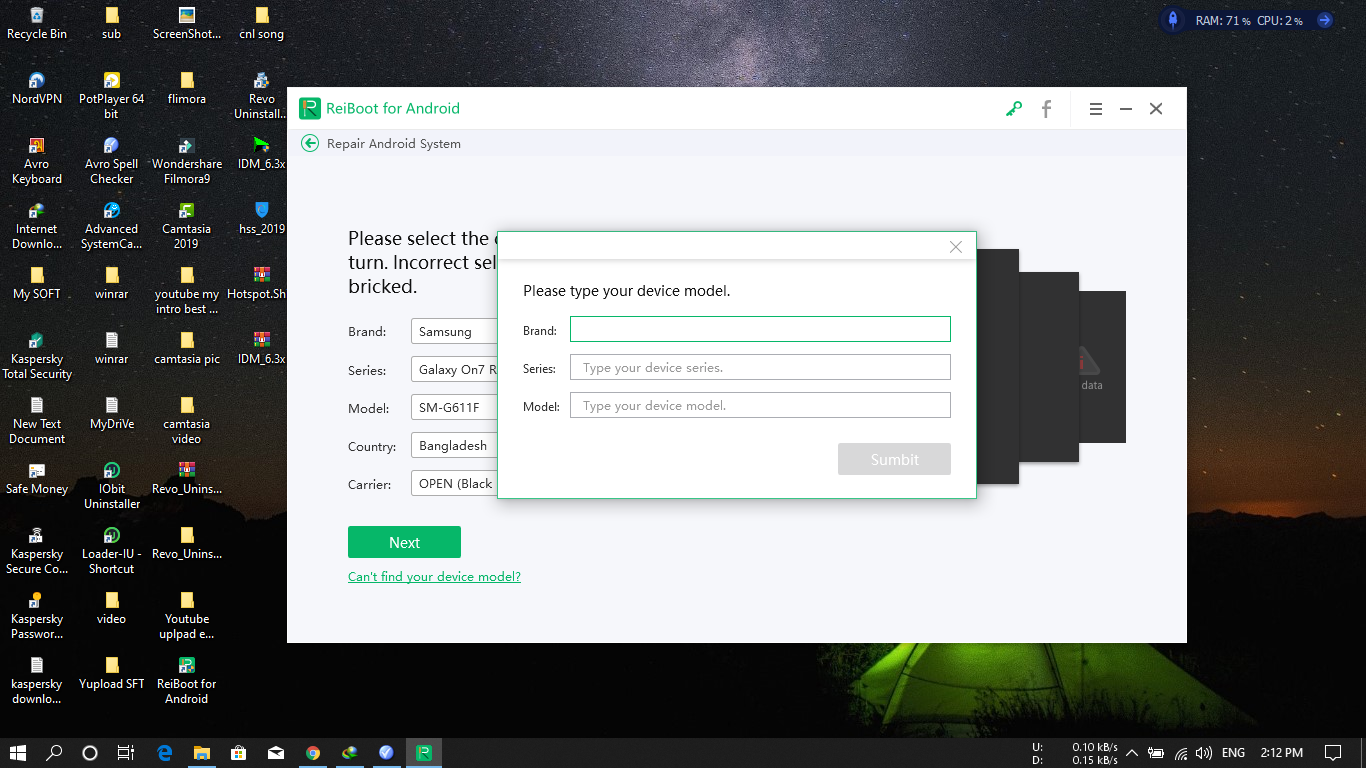This screenshot has width=1366, height=768.
Task: Open File Explorer from the taskbar
Action: pyautogui.click(x=202, y=752)
